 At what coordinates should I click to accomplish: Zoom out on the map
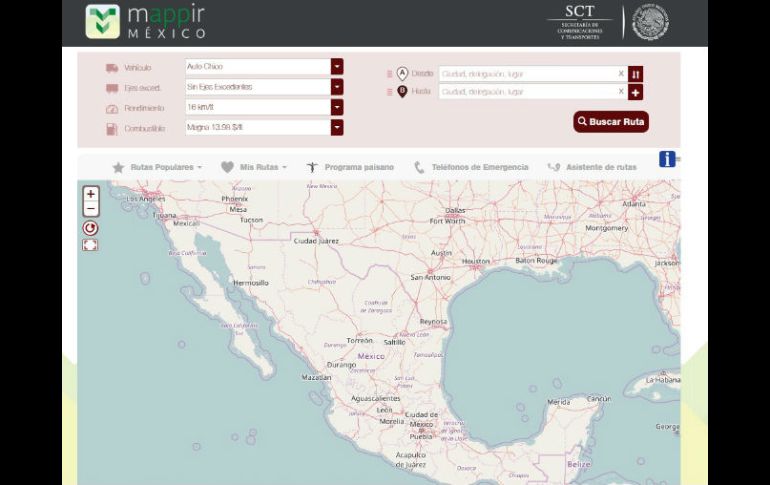(x=91, y=209)
